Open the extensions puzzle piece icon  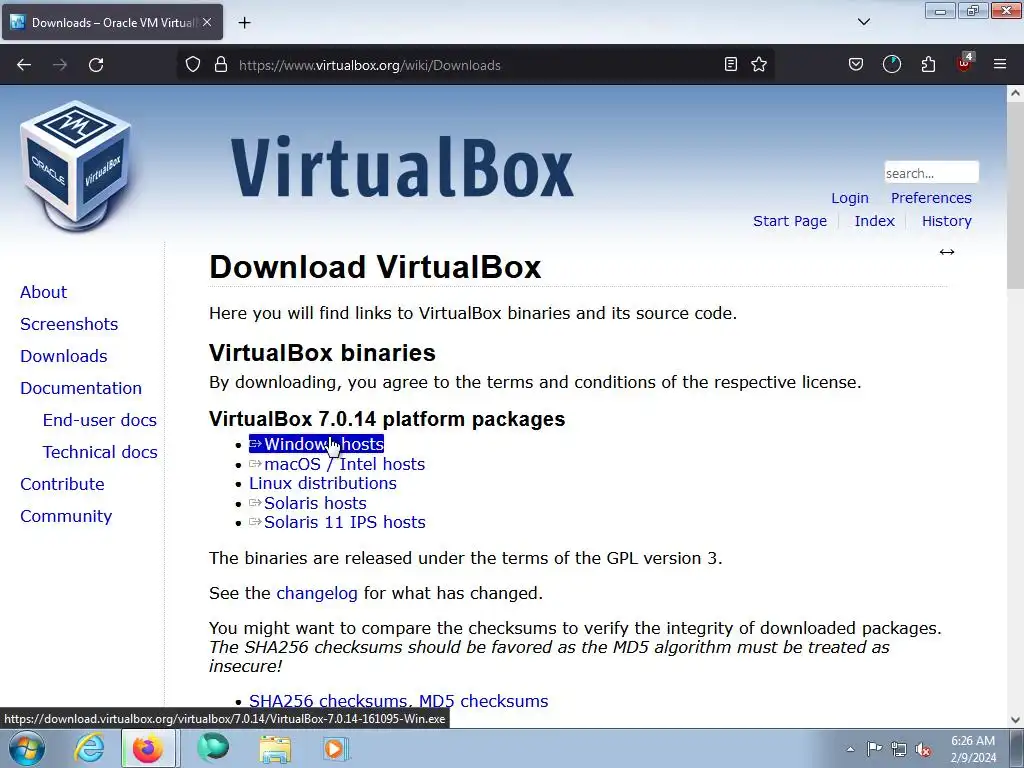[x=928, y=64]
